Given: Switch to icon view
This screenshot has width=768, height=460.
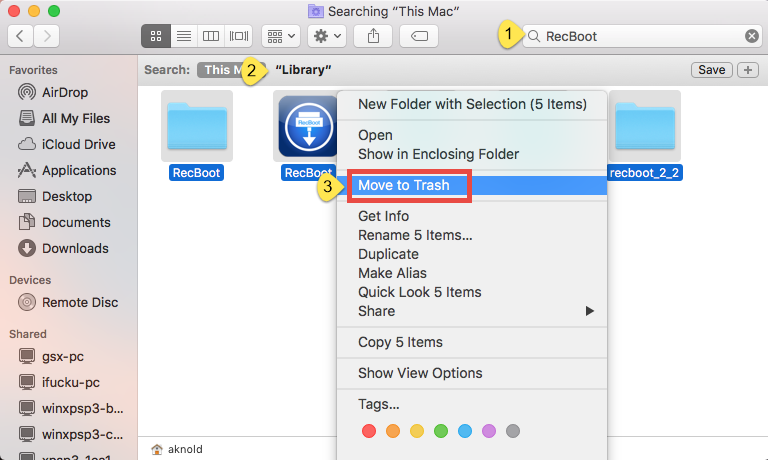Looking at the screenshot, I should (156, 36).
